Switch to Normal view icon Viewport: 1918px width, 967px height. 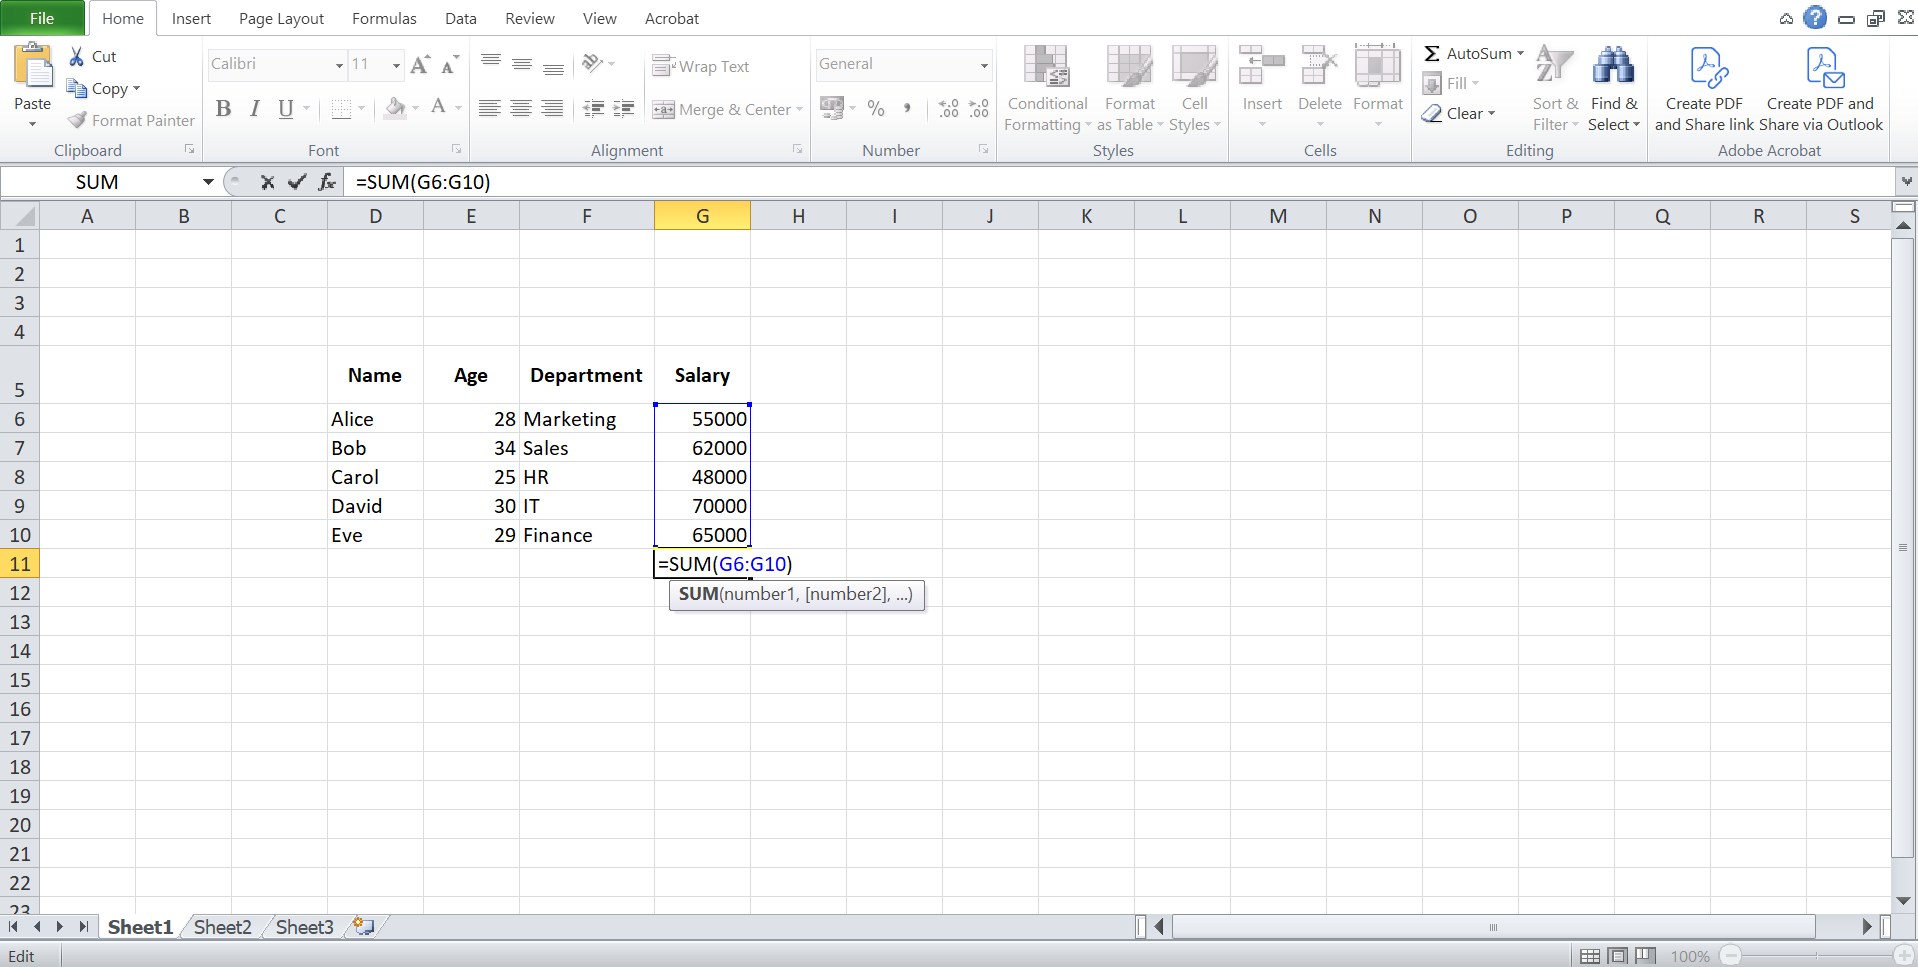(x=1590, y=956)
